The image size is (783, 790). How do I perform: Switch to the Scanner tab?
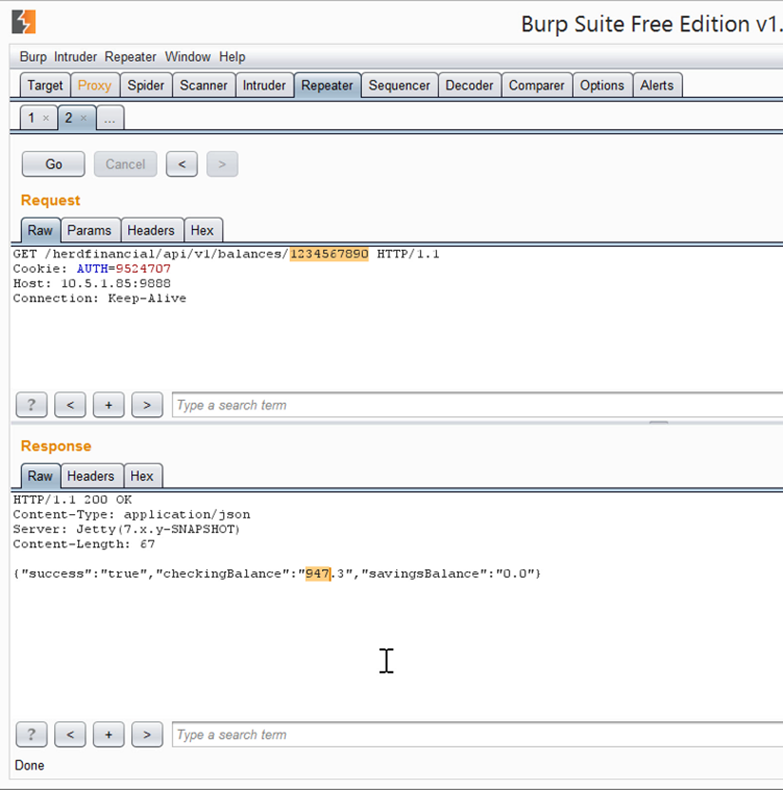(204, 85)
